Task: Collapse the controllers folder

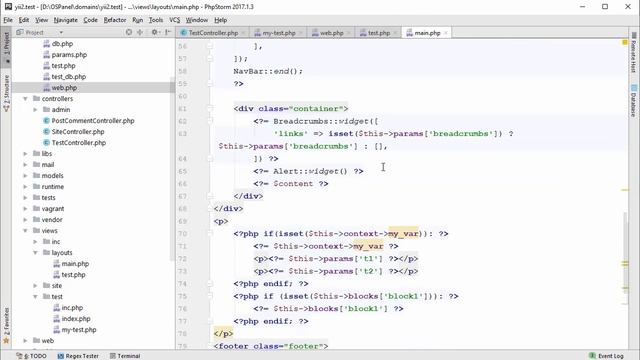Action: (25, 99)
